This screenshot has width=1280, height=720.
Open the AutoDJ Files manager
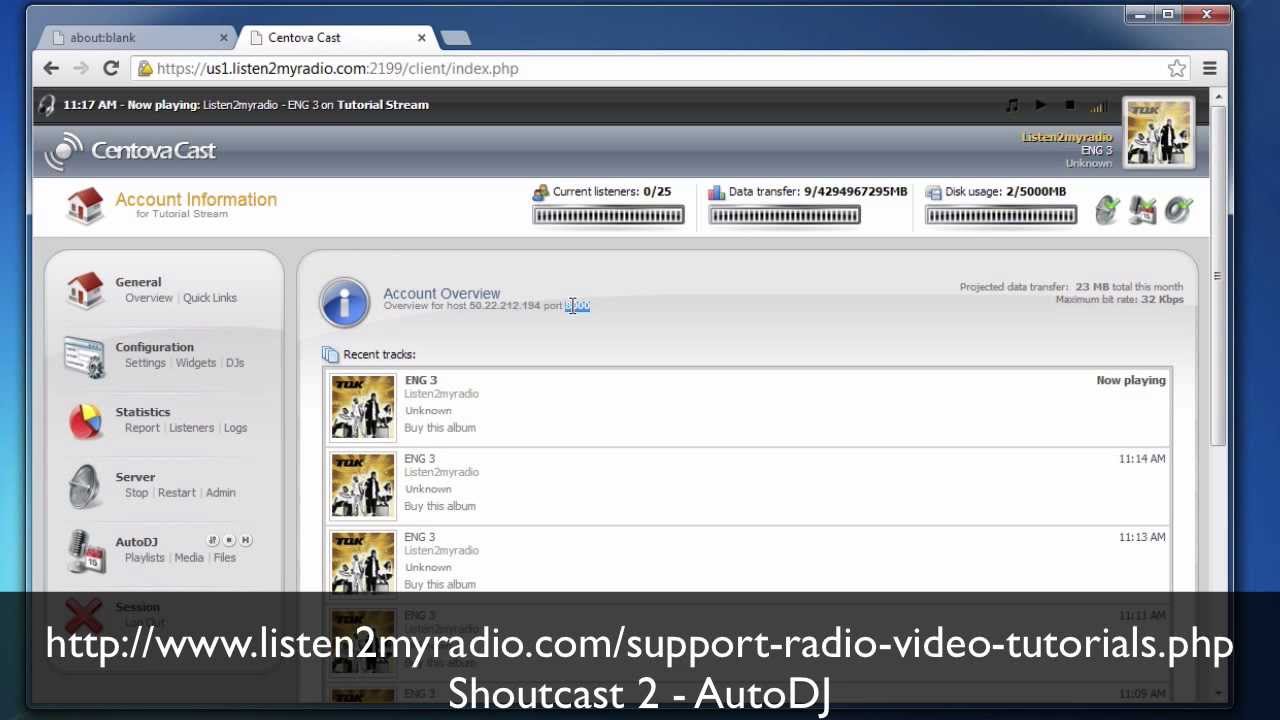[x=225, y=558]
